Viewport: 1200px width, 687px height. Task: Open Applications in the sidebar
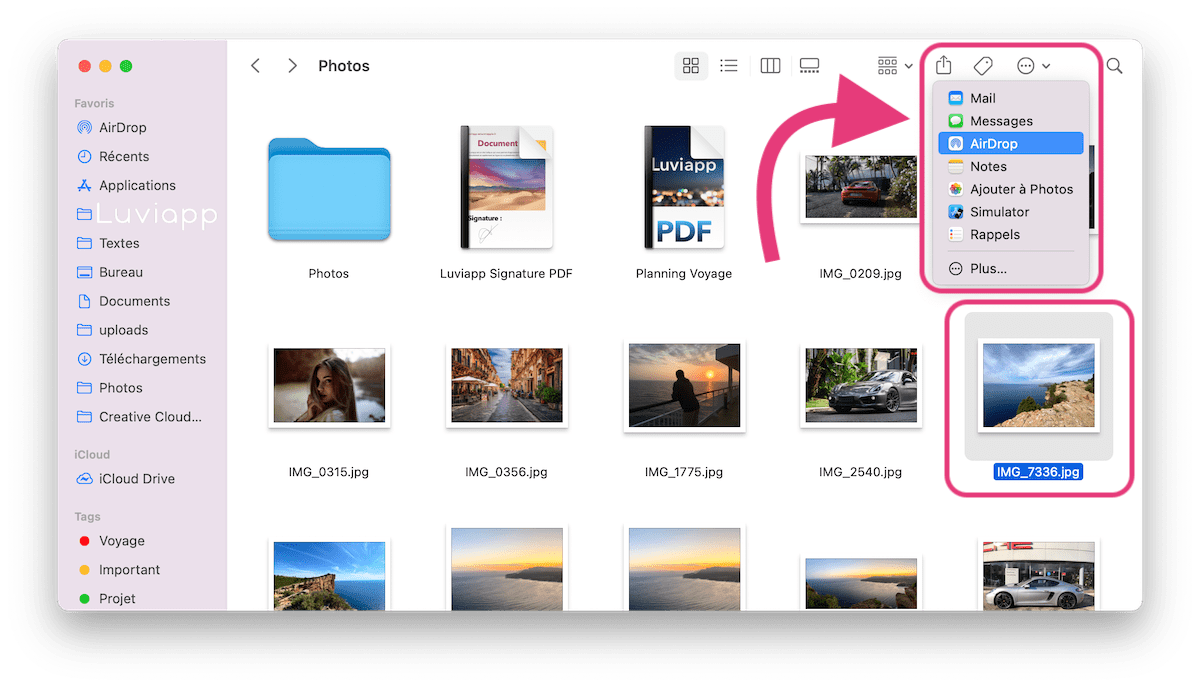tap(142, 186)
